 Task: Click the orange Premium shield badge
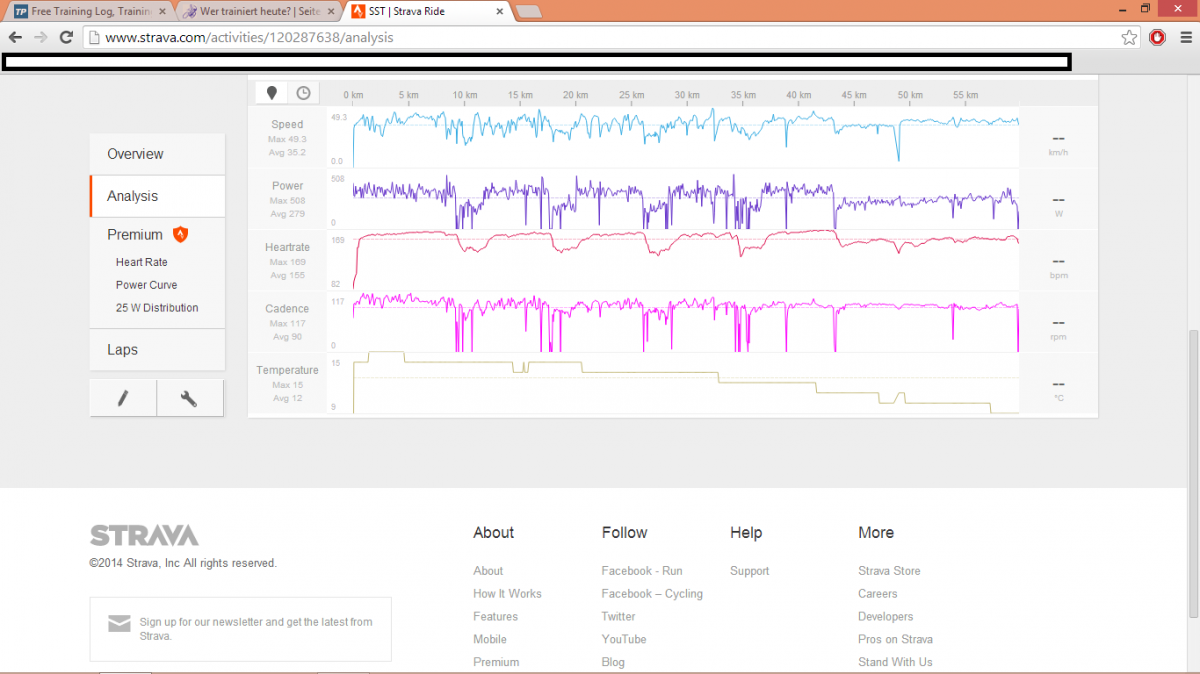point(180,234)
